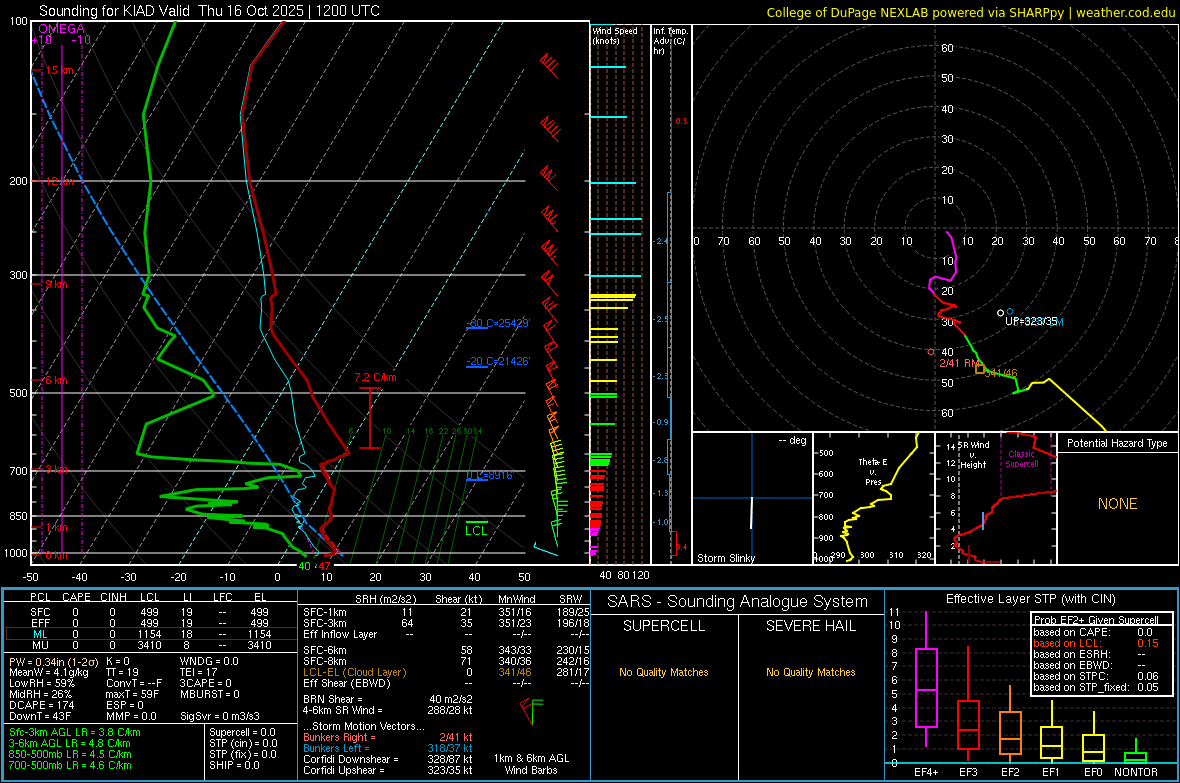The height and width of the screenshot is (783, 1180).
Task: Click the BRN Shear = label
Action: pos(333,699)
